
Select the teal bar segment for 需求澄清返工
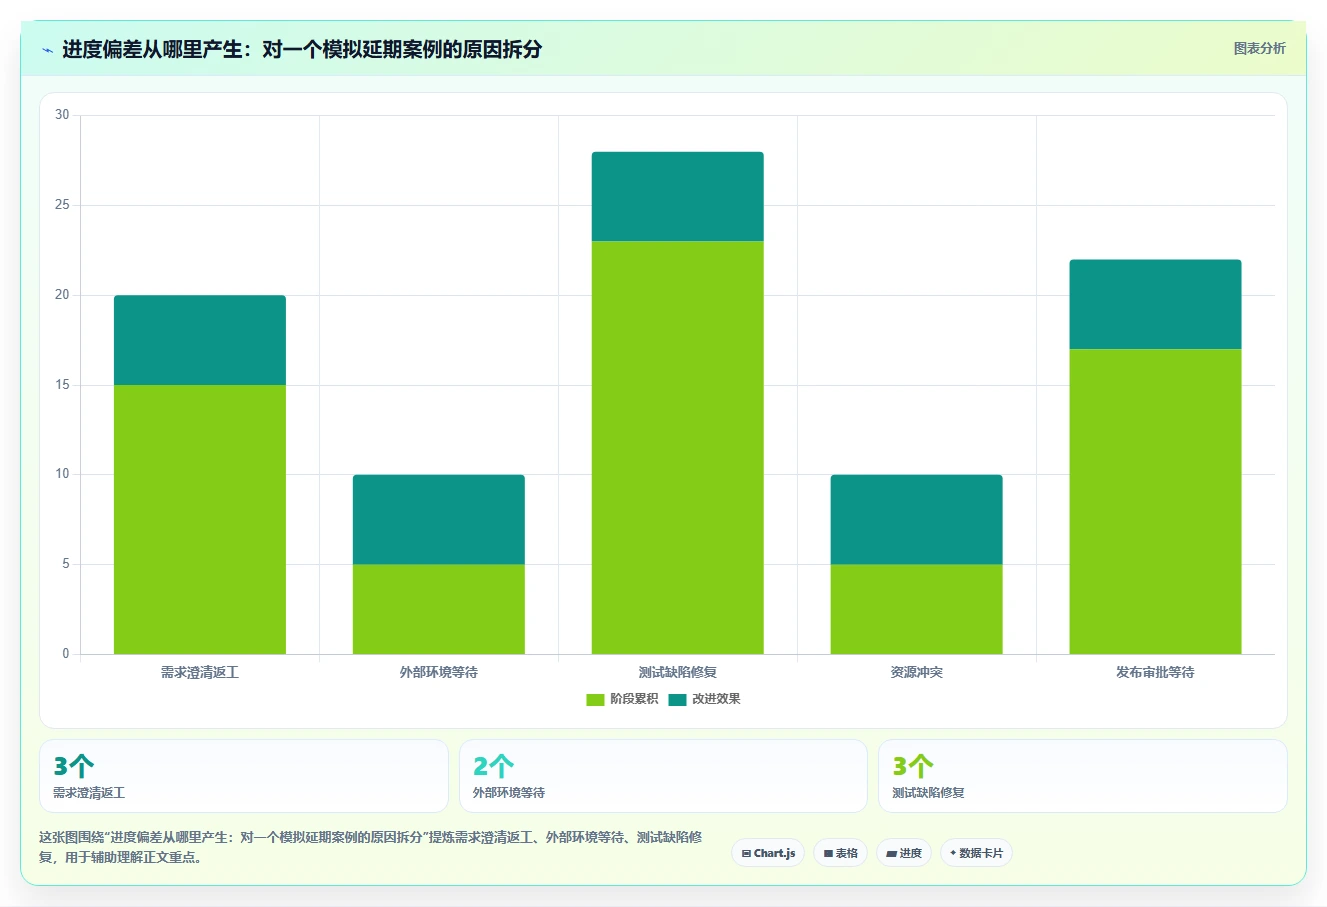pos(200,340)
